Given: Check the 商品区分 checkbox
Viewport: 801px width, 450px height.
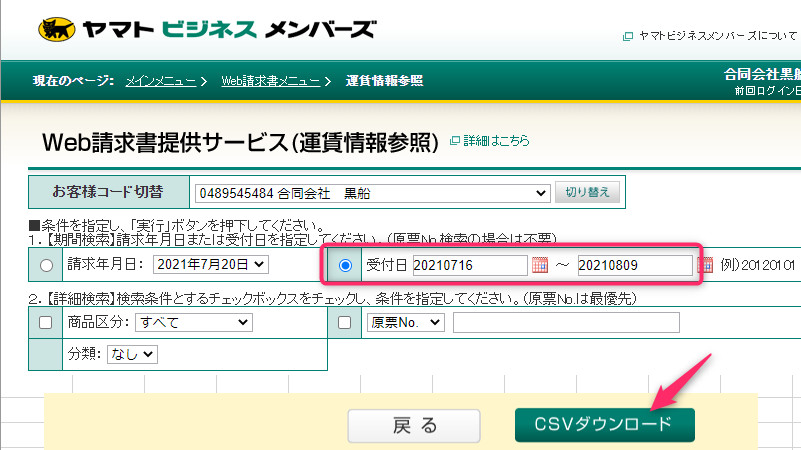Looking at the screenshot, I should click(45, 322).
